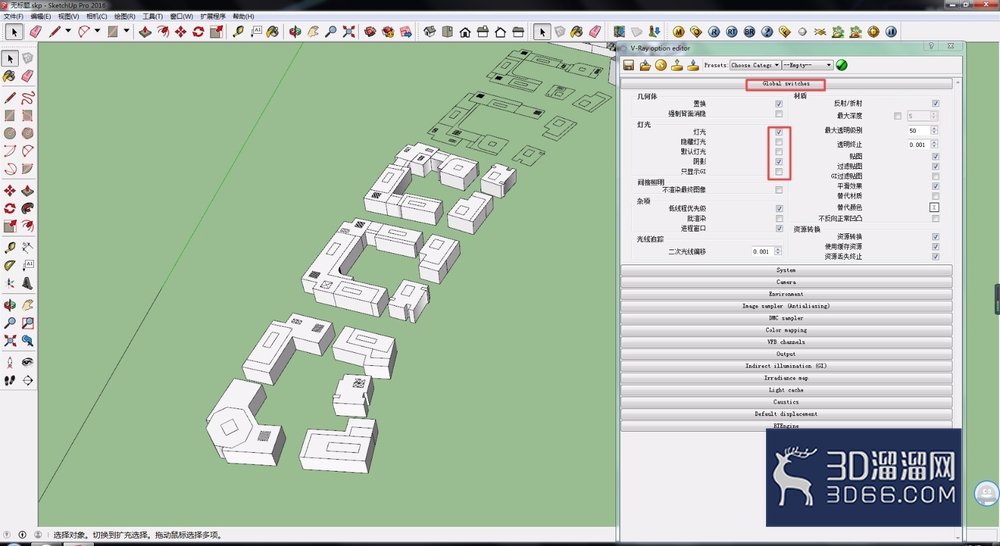Toggle the 阴影 shadows checkbox
Image resolution: width=1000 pixels, height=546 pixels.
coord(779,162)
